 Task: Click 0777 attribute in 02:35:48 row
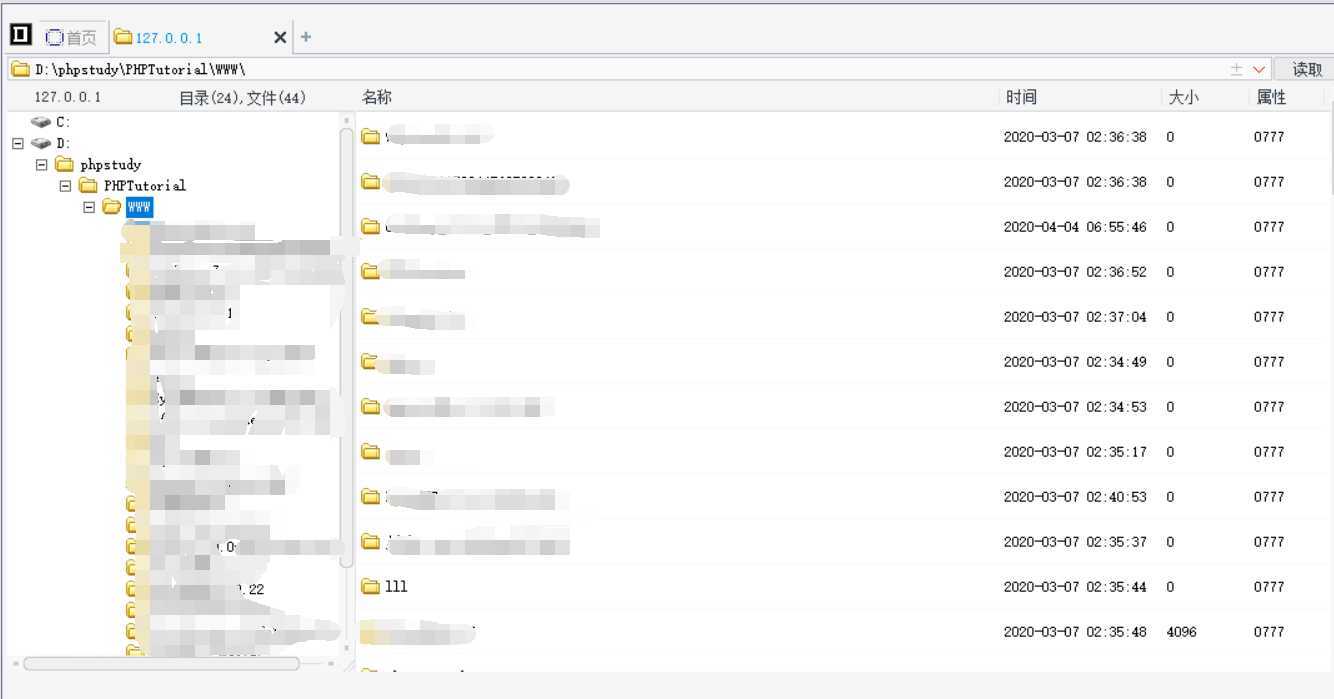coord(1269,632)
